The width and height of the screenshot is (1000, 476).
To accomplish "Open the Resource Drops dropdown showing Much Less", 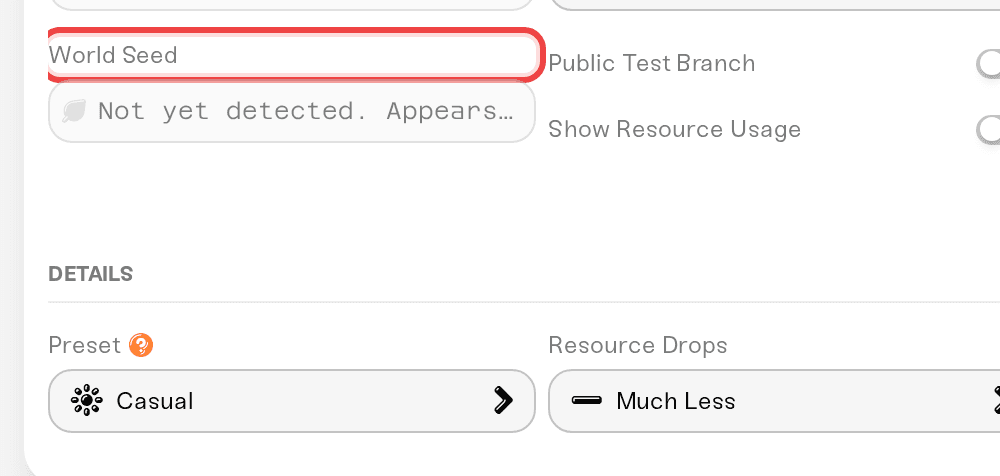I will (x=774, y=401).
